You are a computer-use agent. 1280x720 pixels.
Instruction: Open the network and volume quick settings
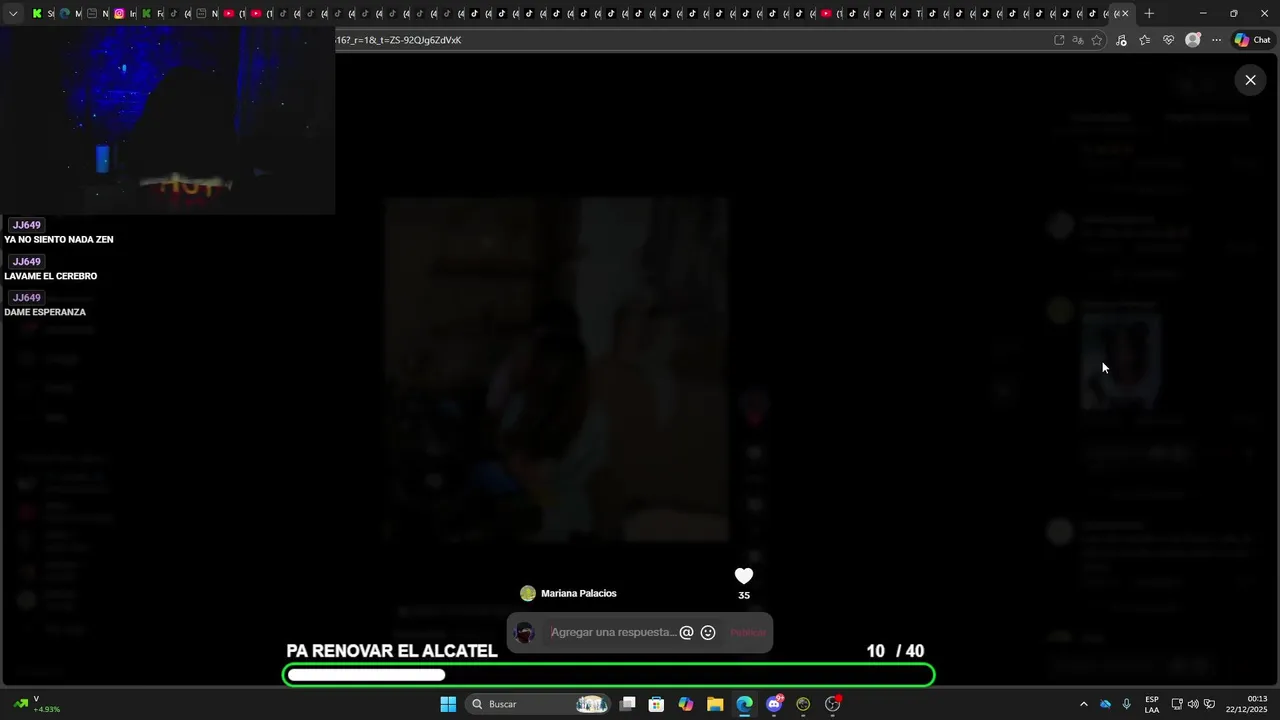1194,704
